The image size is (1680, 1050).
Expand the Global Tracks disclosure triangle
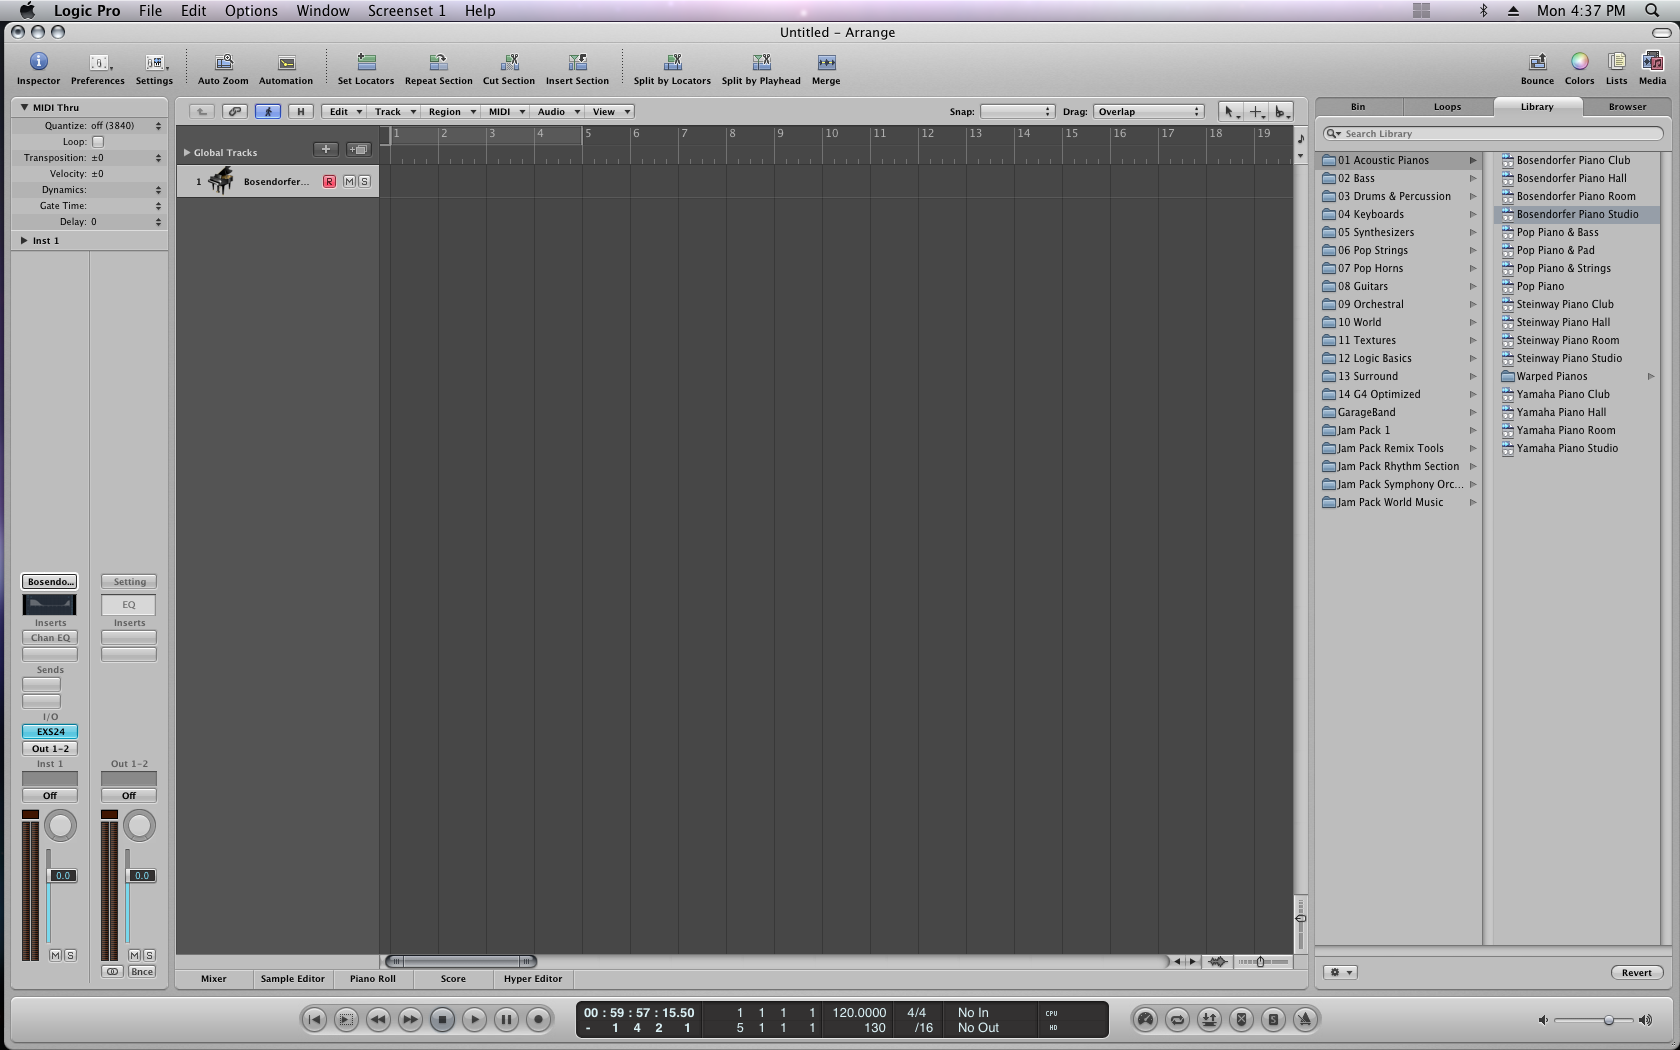click(186, 152)
